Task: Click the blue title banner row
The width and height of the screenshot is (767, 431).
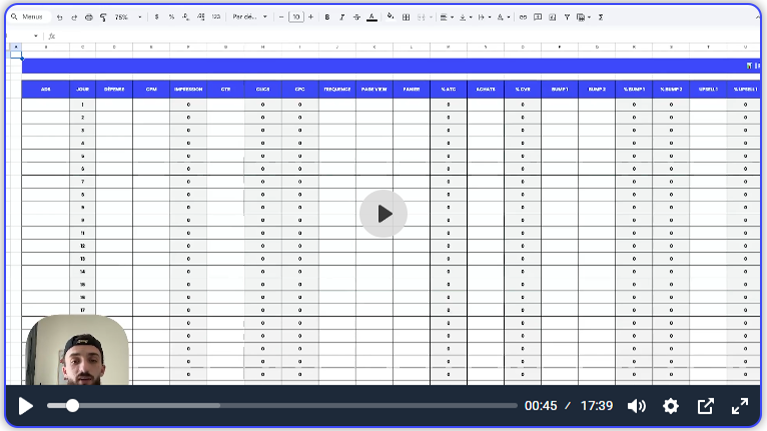Action: [391, 66]
